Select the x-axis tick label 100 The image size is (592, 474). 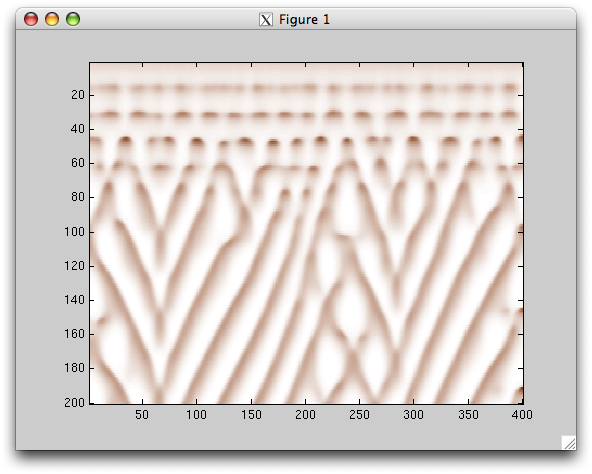[196, 415]
